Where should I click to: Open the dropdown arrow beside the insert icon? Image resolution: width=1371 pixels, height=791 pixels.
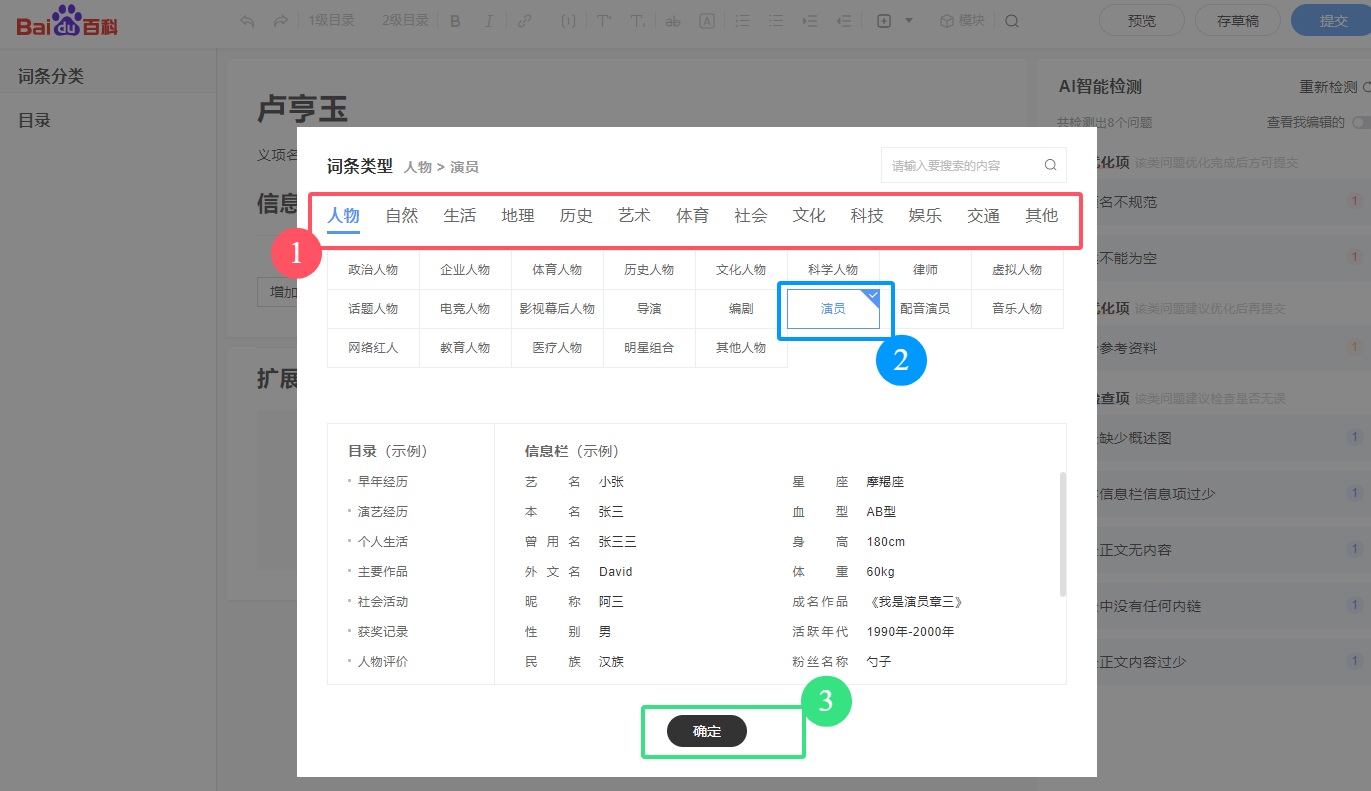pos(909,21)
